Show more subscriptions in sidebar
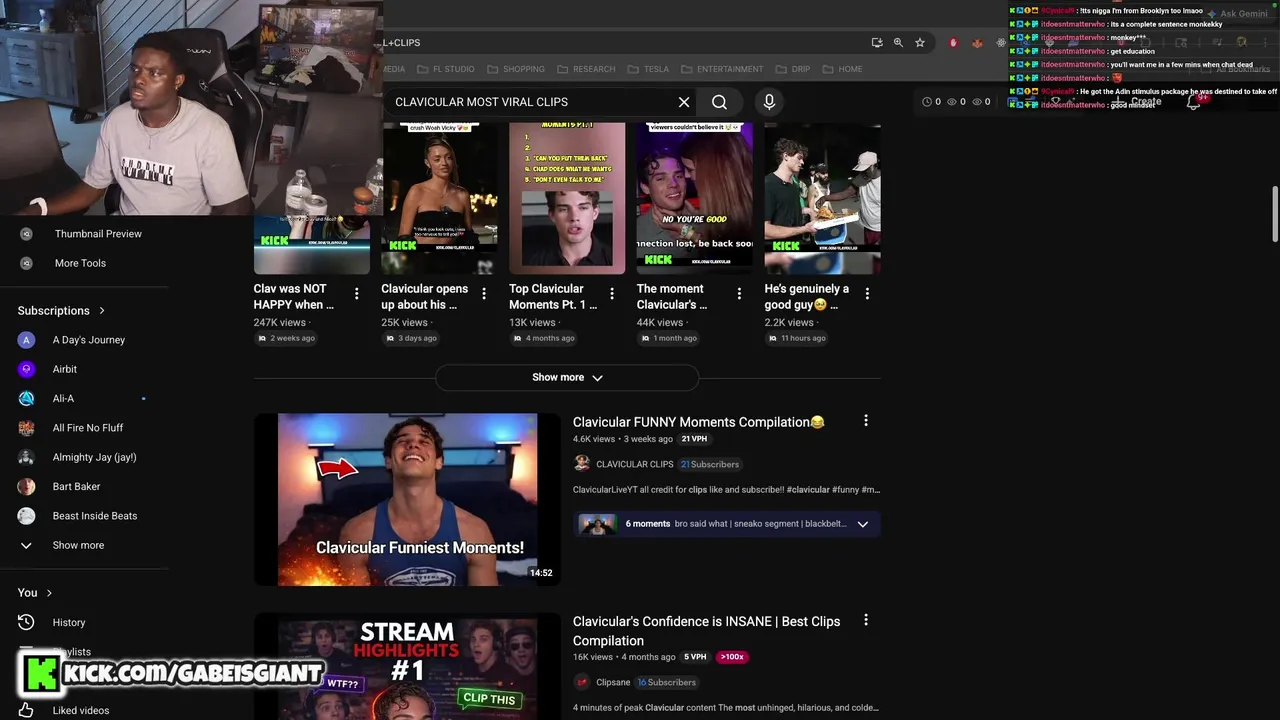Screen dimensions: 1280x720 (78, 545)
